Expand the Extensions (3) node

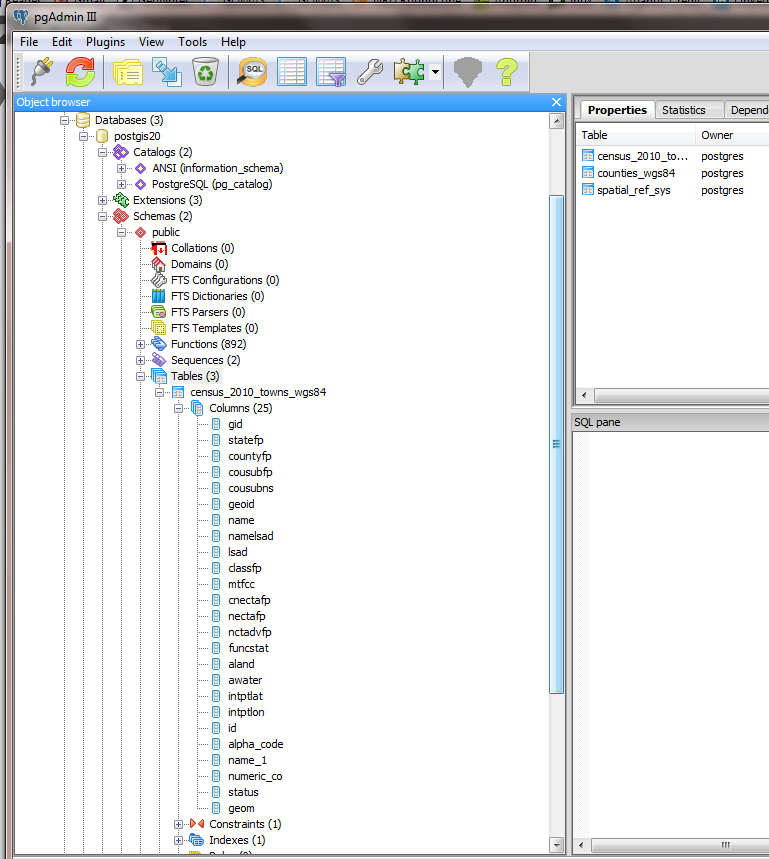tap(102, 200)
